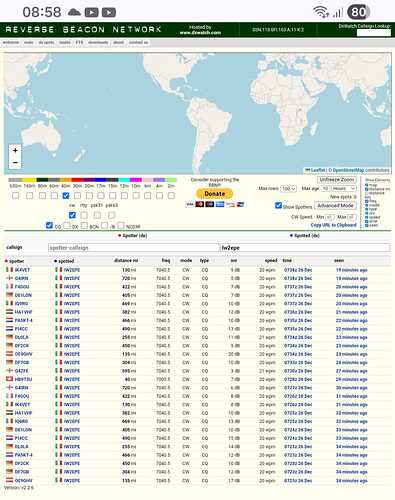
Task: Open spotter callsign IK4VET in first row
Action: [22, 270]
